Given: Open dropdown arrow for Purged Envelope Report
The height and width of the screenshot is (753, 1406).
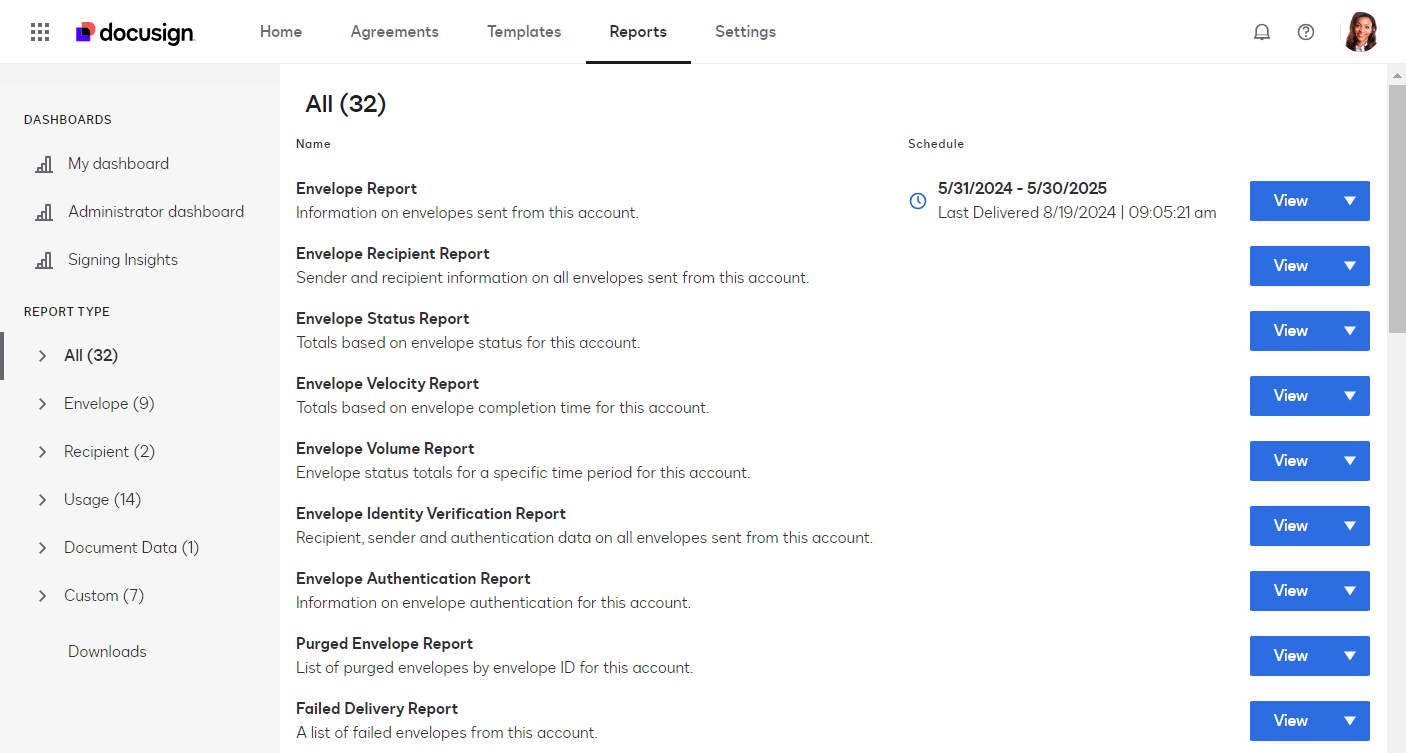Looking at the screenshot, I should (1350, 656).
